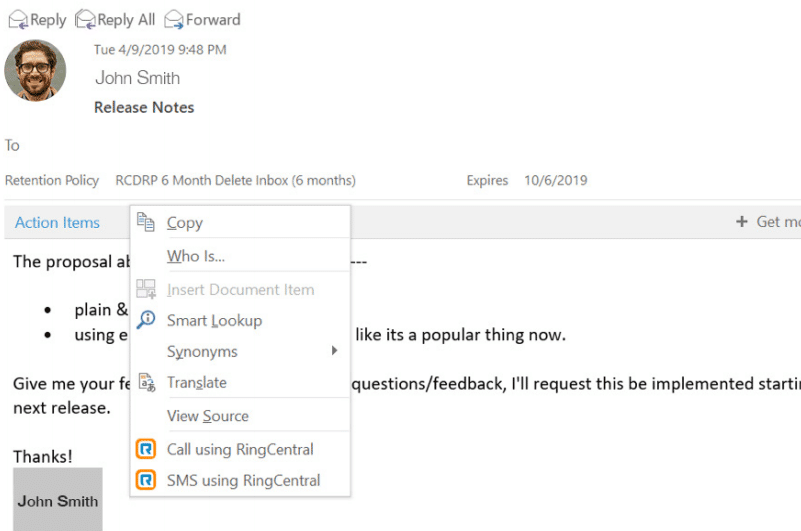This screenshot has width=801, height=531.
Task: Click the 'Give me your' sentence start
Action: pyautogui.click(x=63, y=384)
